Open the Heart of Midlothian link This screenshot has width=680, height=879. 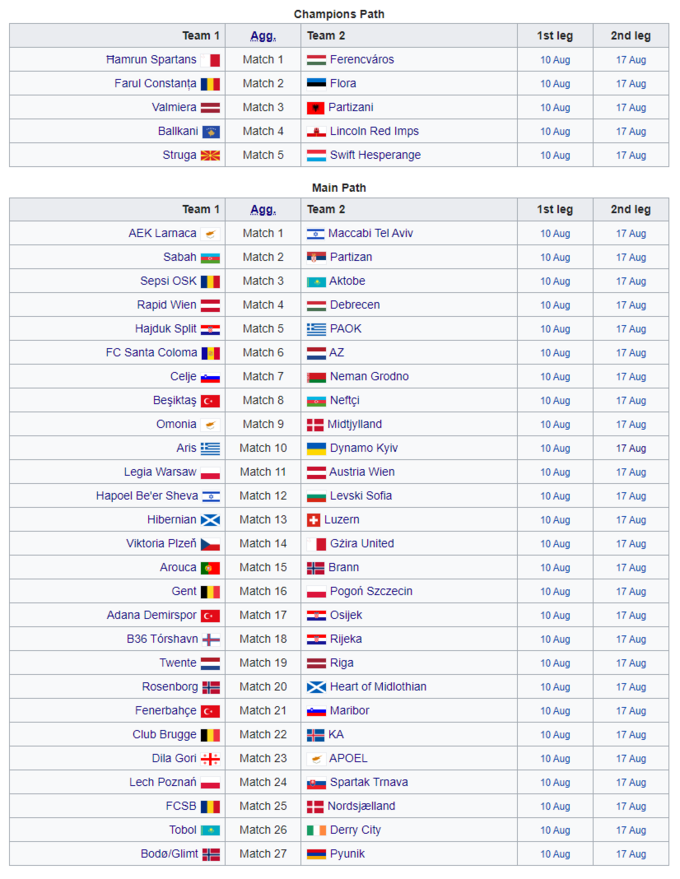pyautogui.click(x=378, y=687)
